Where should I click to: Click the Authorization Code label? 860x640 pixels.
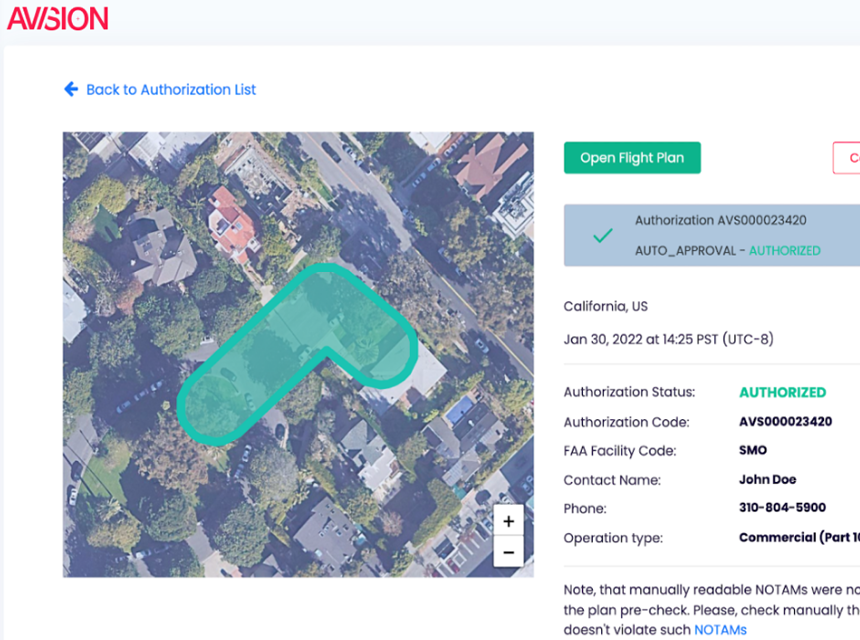point(626,422)
